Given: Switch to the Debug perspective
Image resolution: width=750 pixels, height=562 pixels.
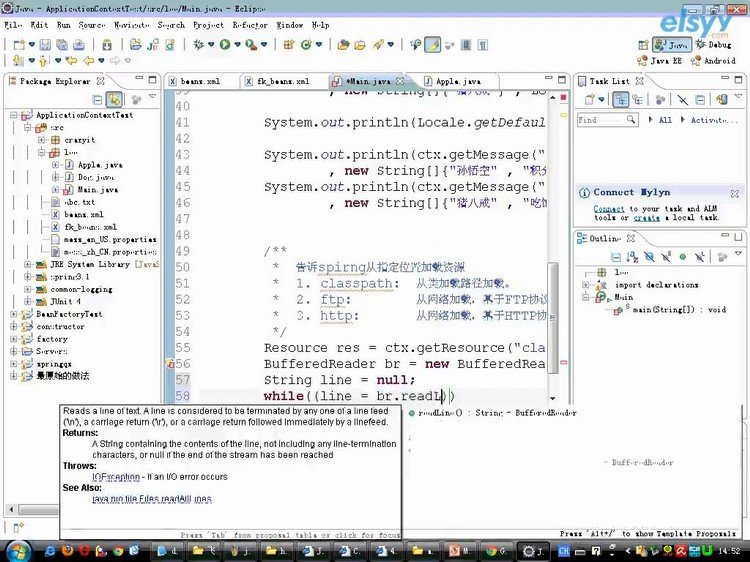Looking at the screenshot, I should click(x=714, y=44).
